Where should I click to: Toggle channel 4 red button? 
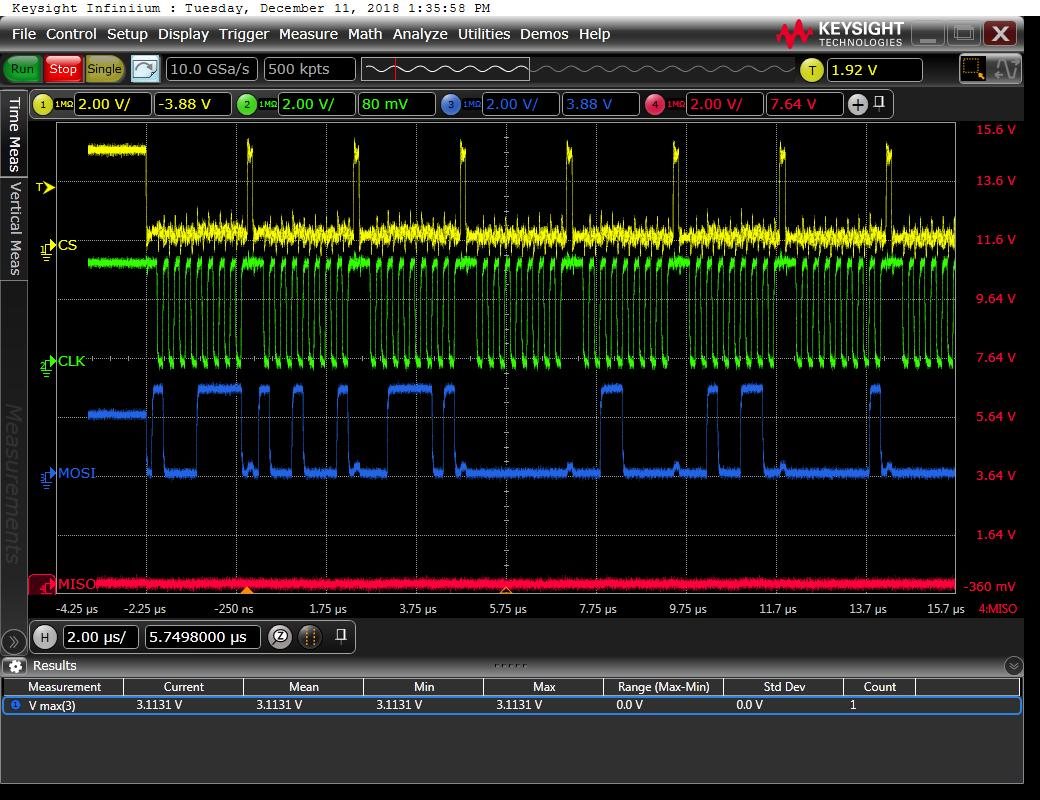[655, 104]
